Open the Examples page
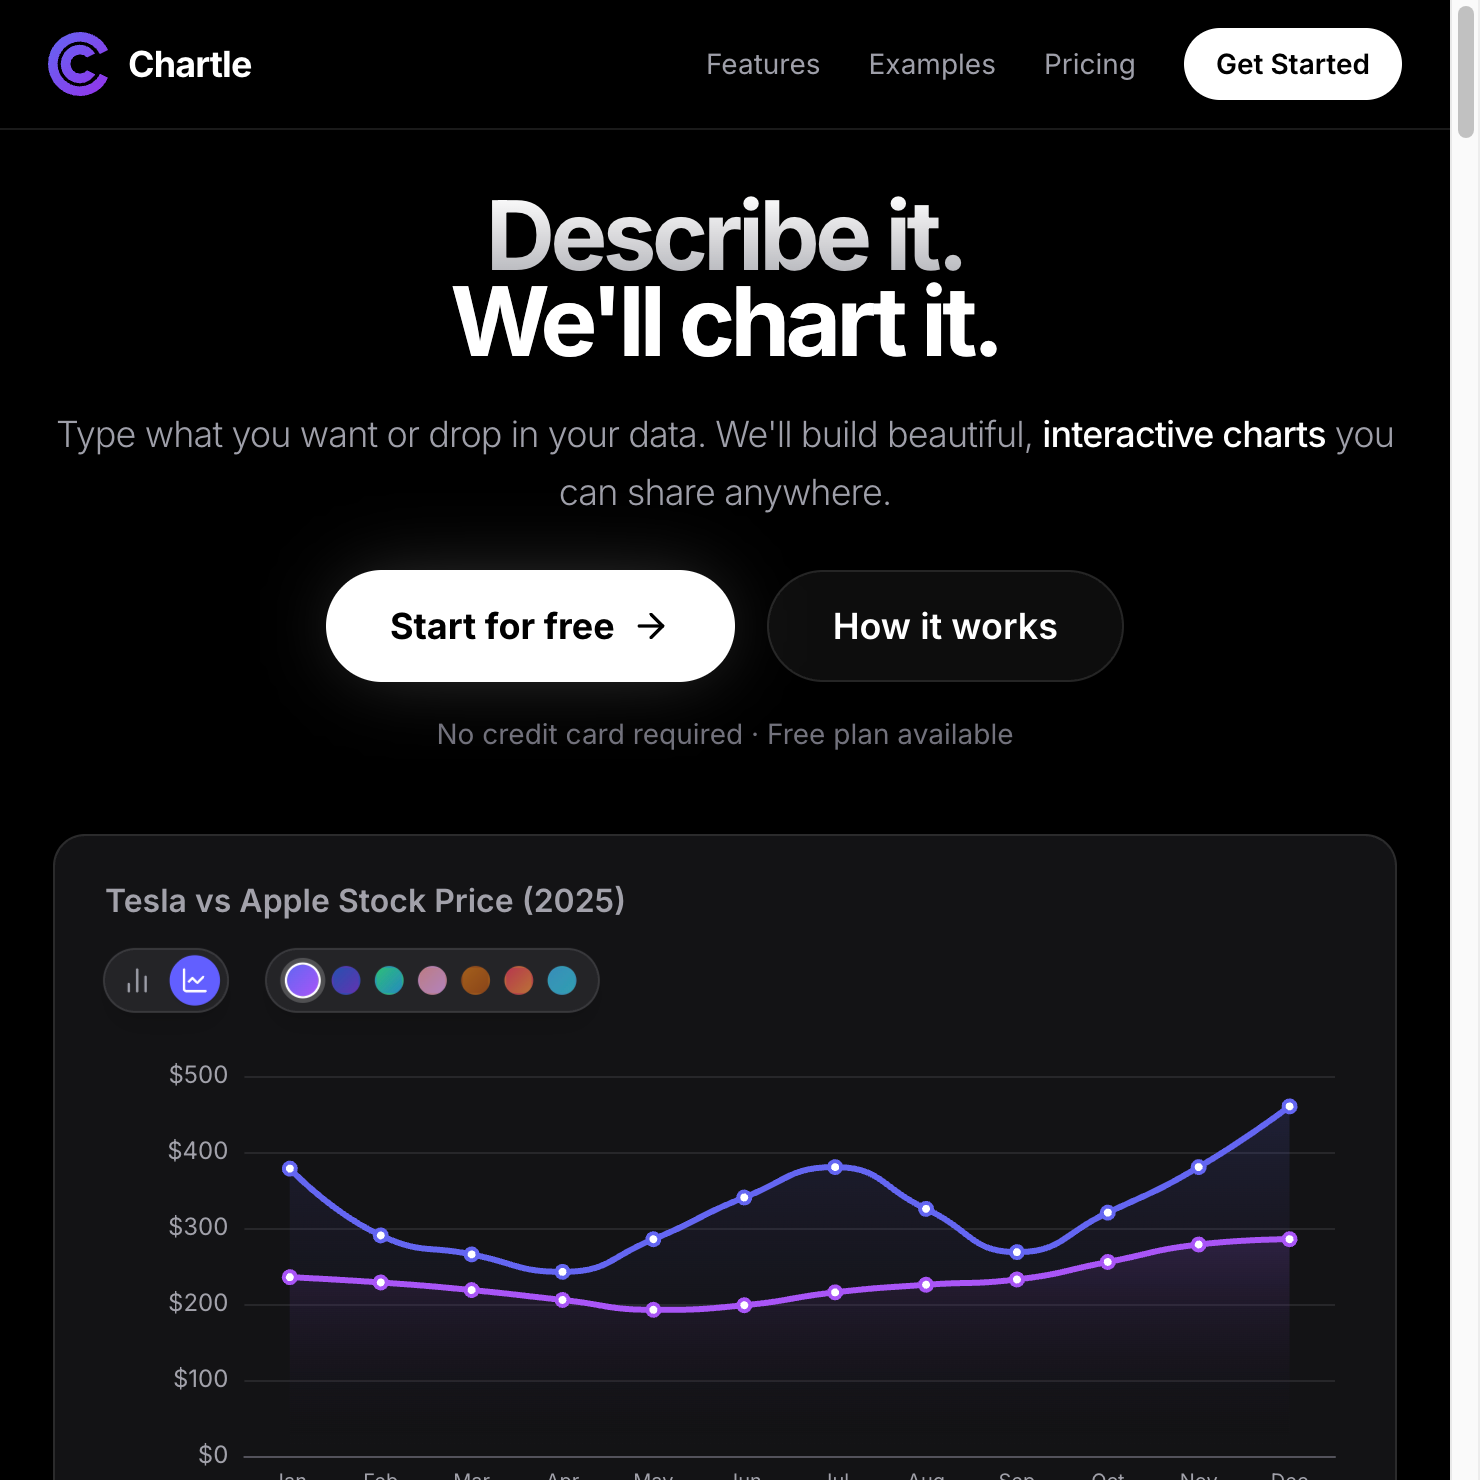This screenshot has width=1480, height=1480. click(x=932, y=64)
